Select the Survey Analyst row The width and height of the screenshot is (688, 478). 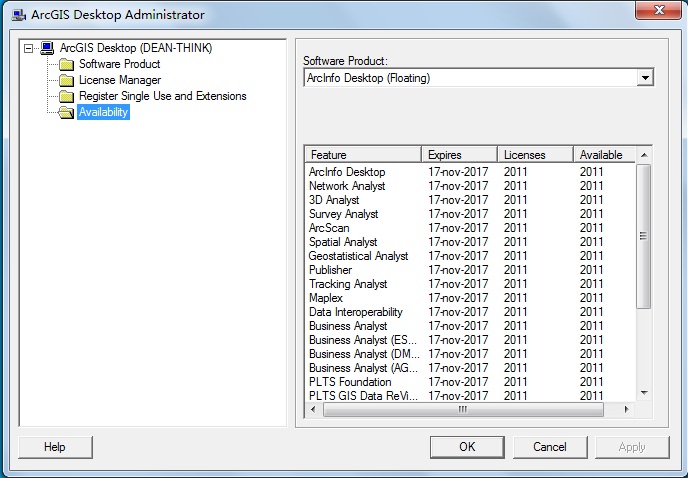tap(470, 214)
